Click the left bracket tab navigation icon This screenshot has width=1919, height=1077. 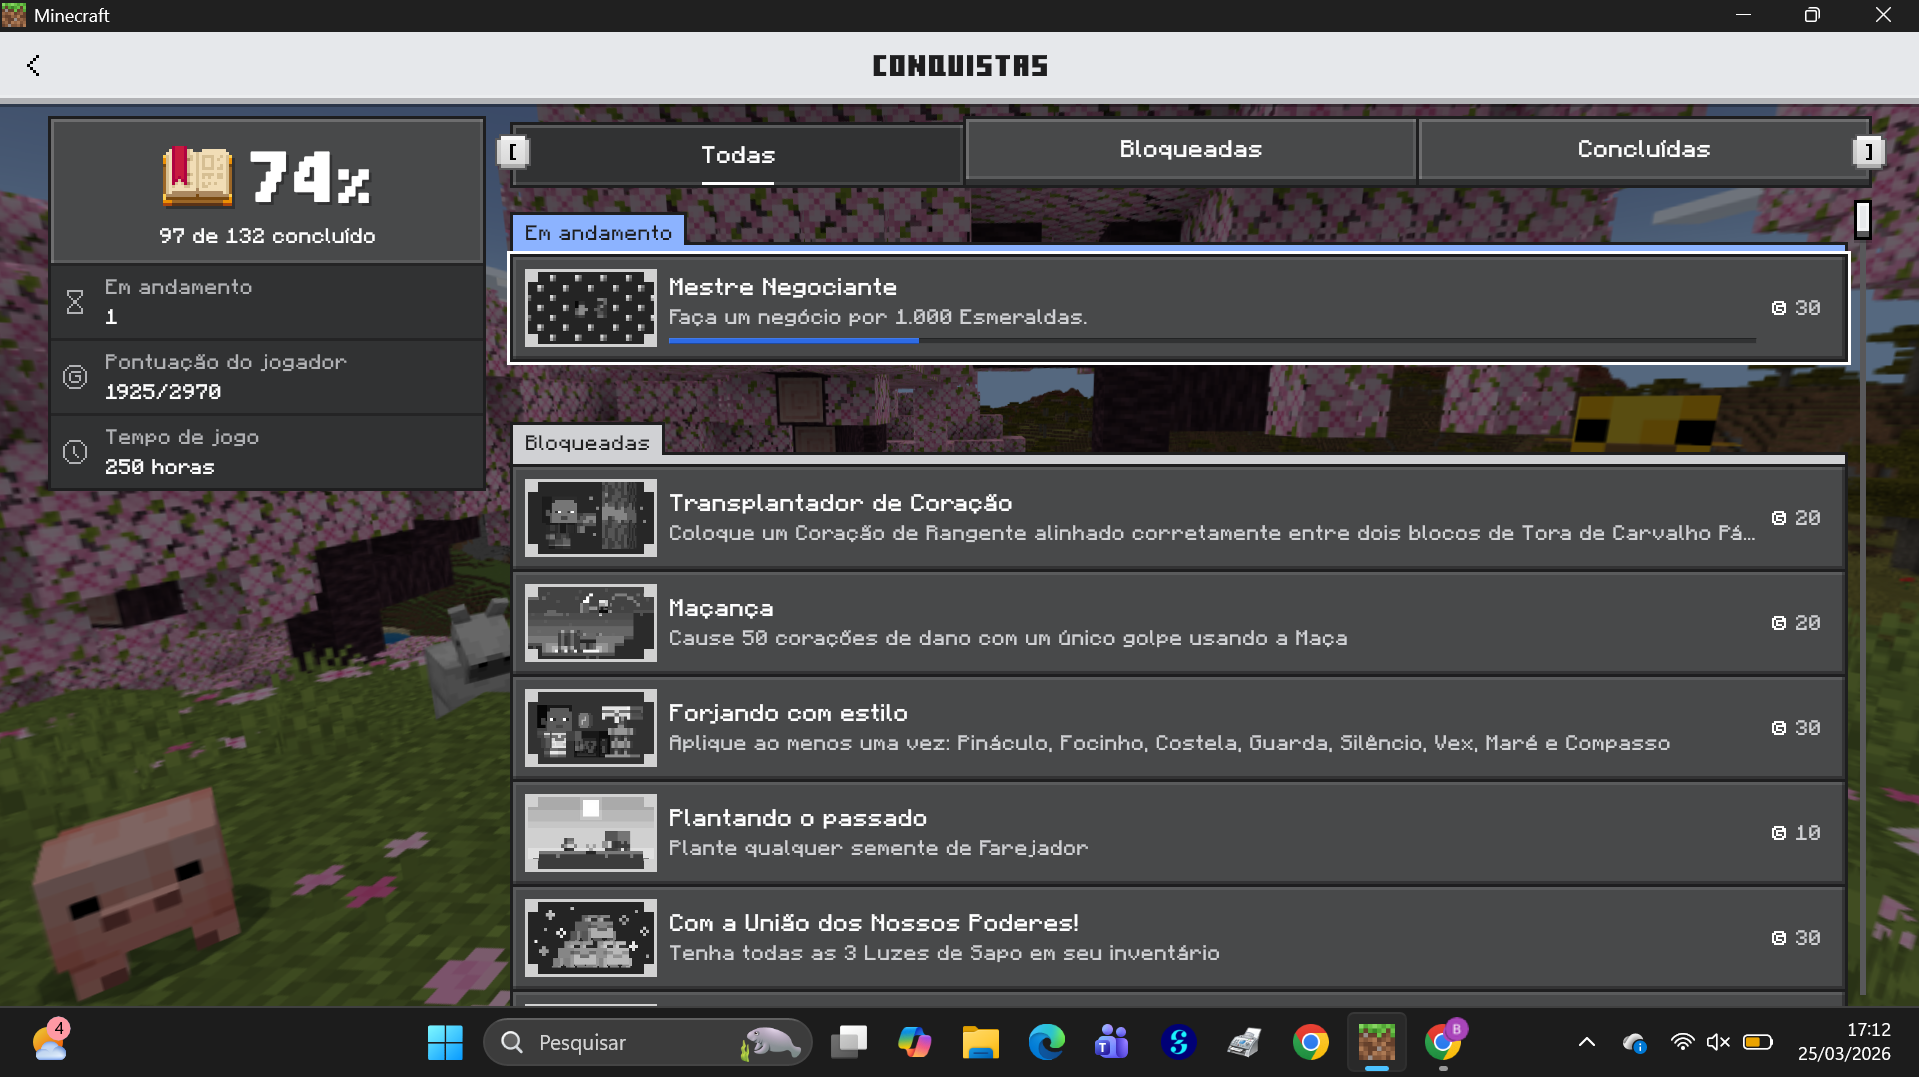click(x=513, y=151)
